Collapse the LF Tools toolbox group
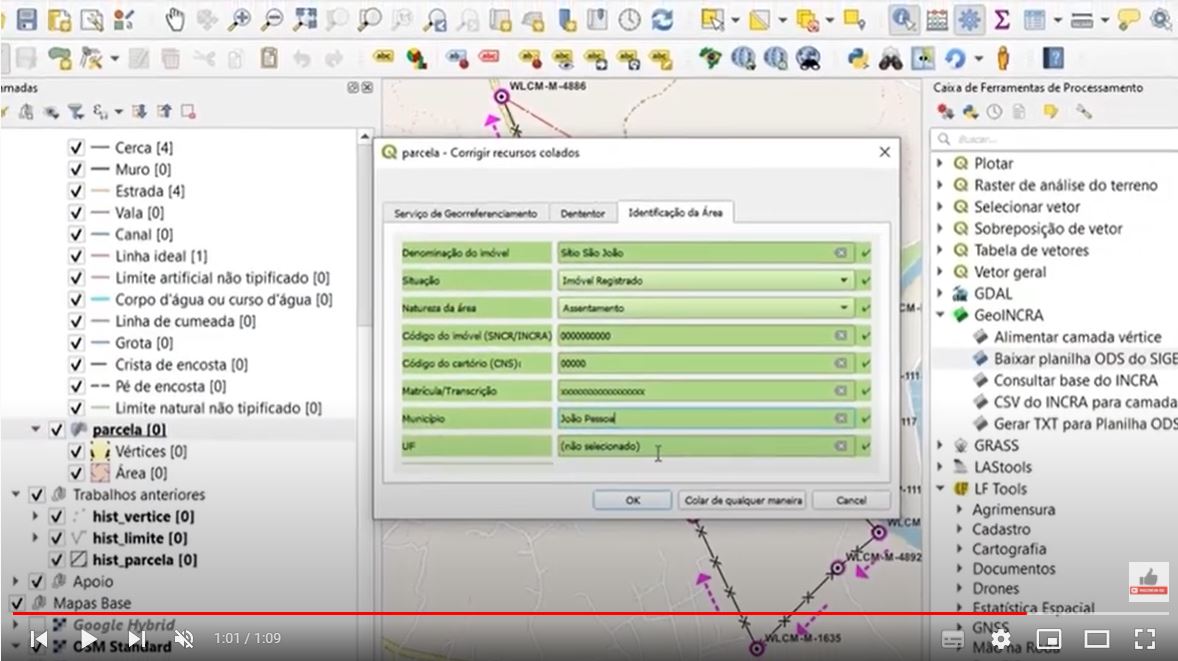 point(940,488)
